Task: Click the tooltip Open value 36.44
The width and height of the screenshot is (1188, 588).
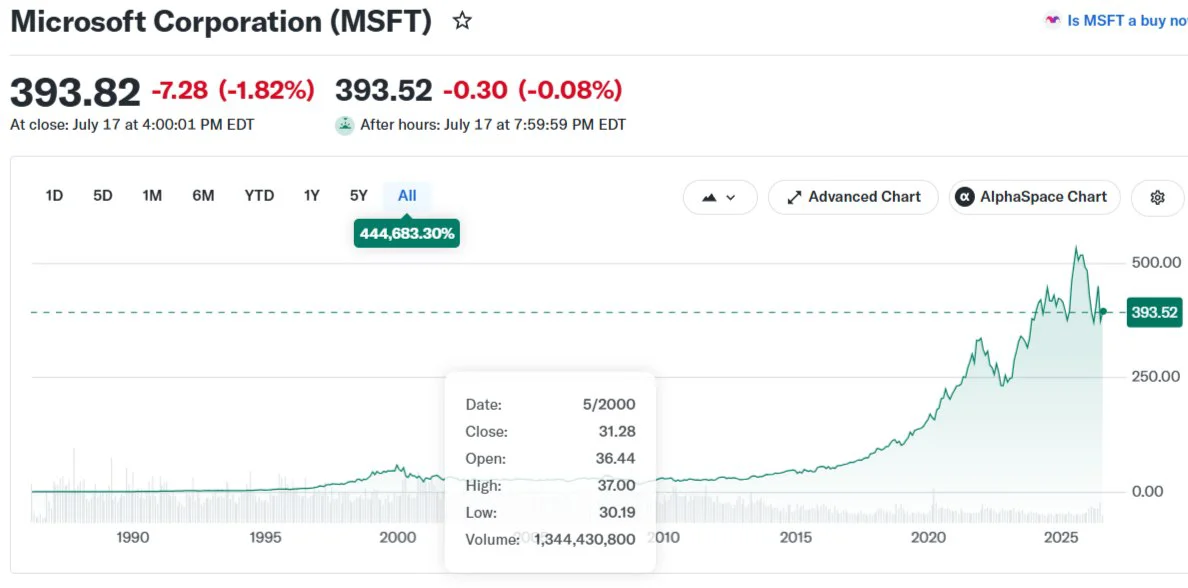Action: point(615,458)
